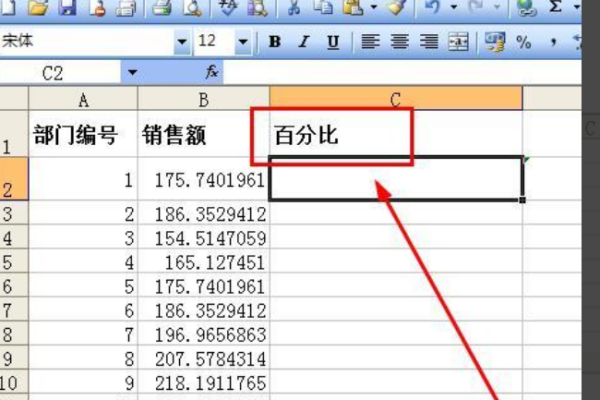Image resolution: width=600 pixels, height=400 pixels.
Task: Select row 2 header
Action: pos(14,179)
